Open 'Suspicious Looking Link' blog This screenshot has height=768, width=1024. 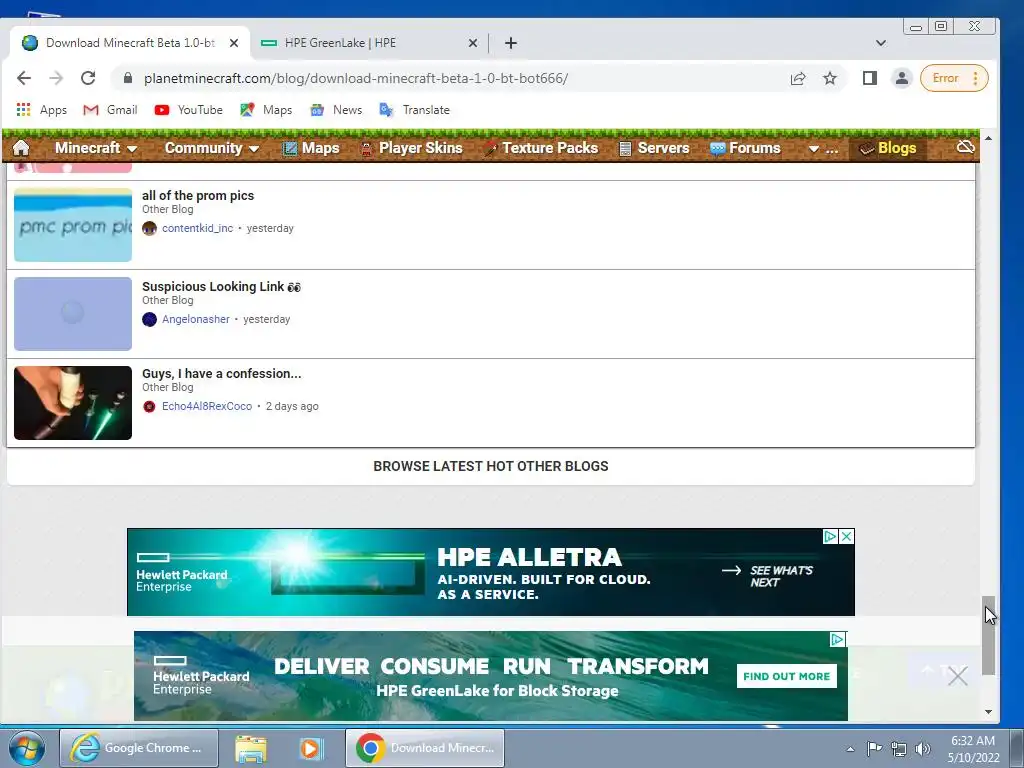tap(221, 286)
